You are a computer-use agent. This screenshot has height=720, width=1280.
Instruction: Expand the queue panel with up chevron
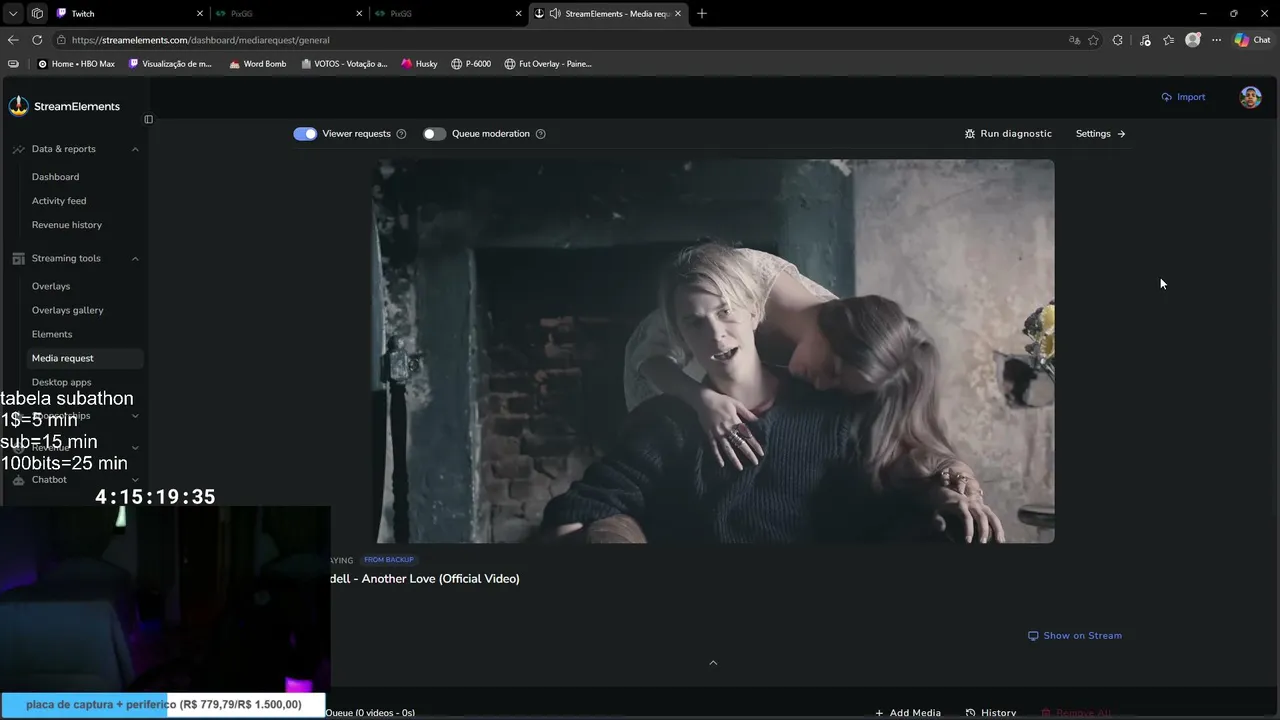[713, 663]
